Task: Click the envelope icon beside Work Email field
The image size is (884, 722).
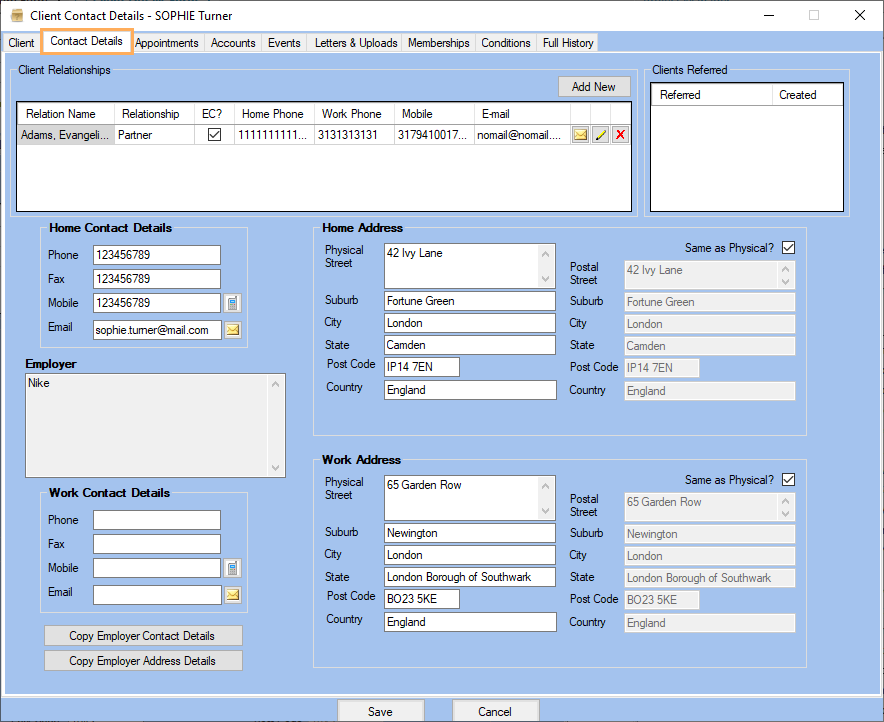Action: [233, 594]
